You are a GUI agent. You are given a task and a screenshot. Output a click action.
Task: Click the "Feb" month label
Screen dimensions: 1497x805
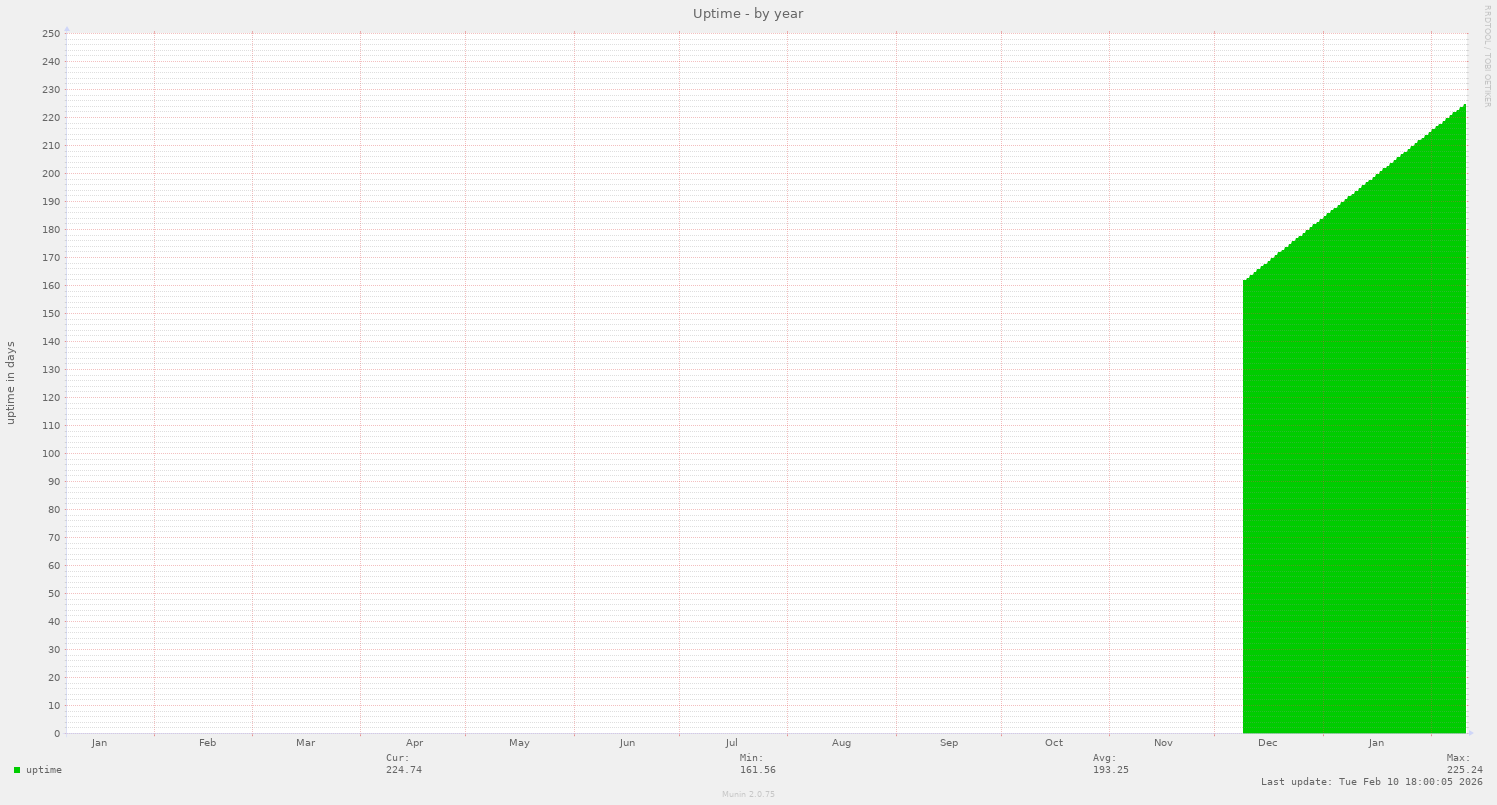coord(207,743)
